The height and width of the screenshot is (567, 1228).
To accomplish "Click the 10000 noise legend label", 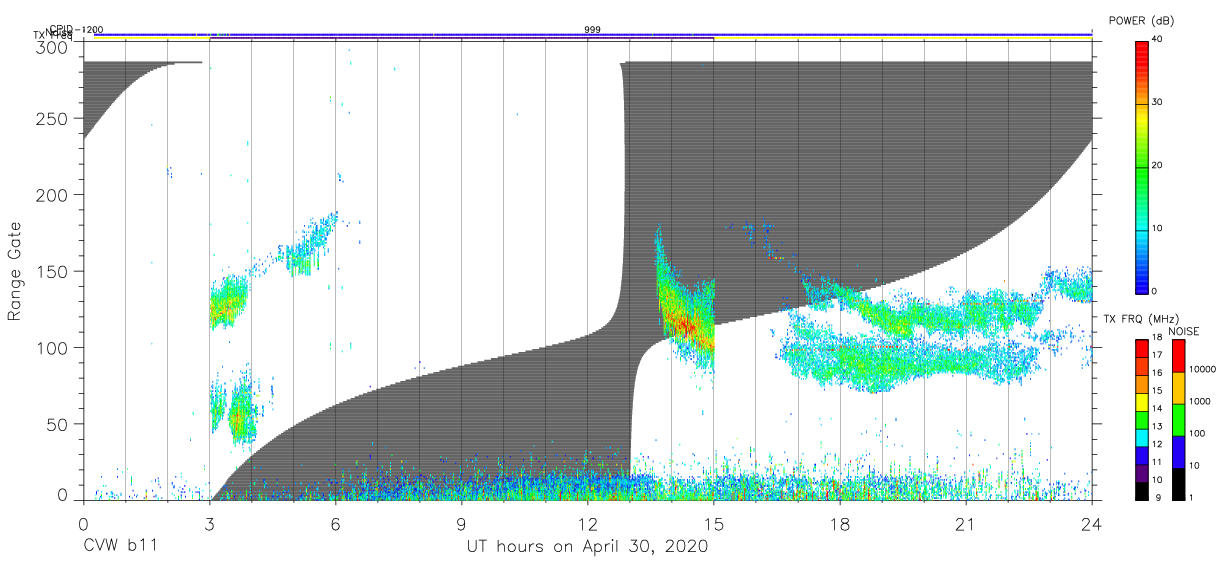I will tap(1201, 370).
